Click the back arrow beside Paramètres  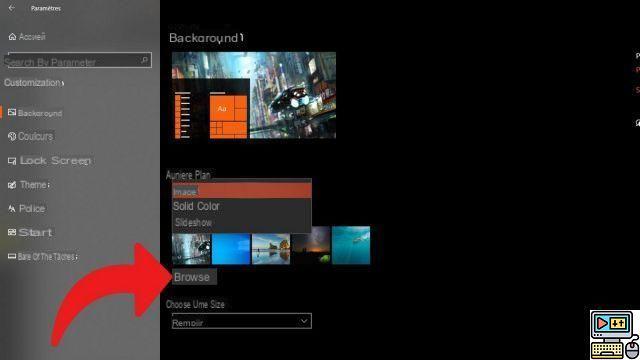11,8
